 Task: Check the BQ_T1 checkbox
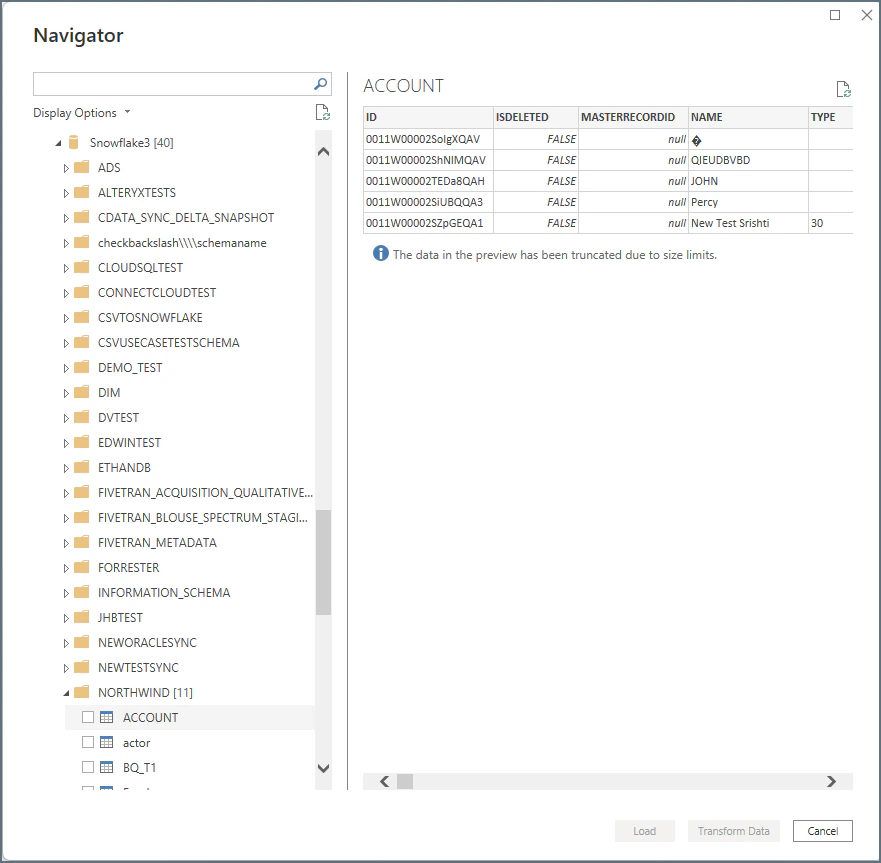(x=87, y=767)
